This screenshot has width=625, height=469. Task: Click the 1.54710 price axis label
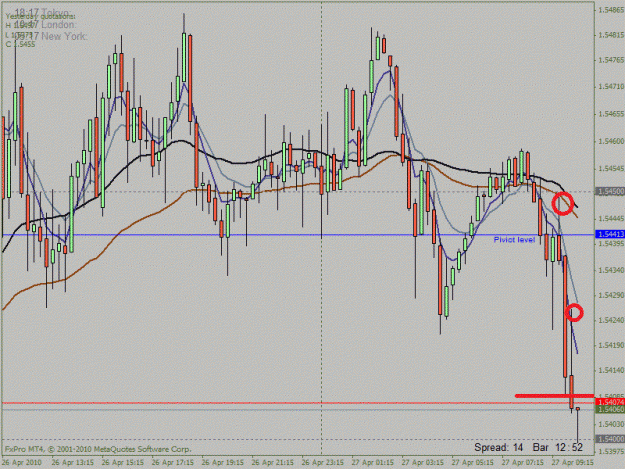pyautogui.click(x=611, y=86)
